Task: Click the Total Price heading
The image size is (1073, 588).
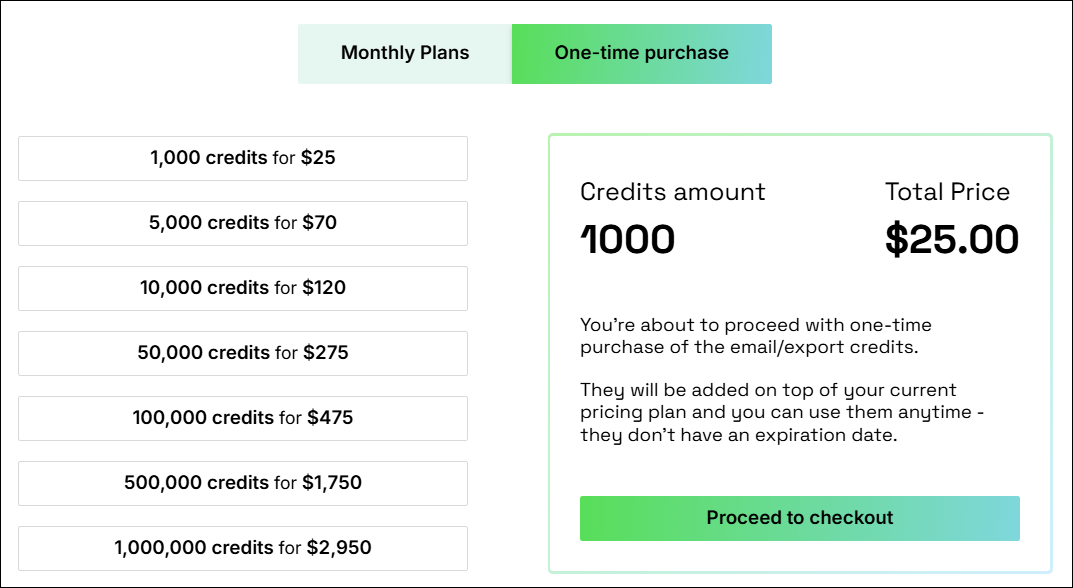Action: (947, 191)
